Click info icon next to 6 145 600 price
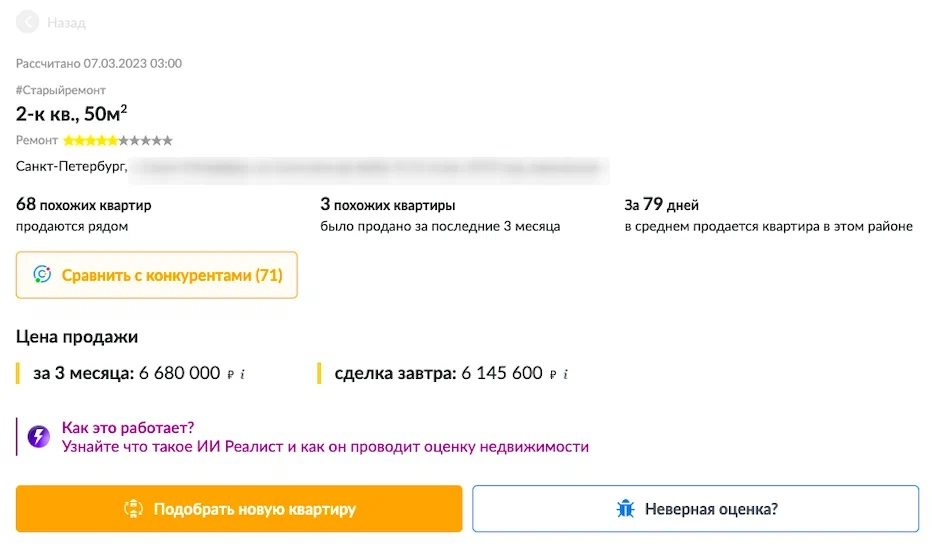Viewport: 932px width, 552px height. pyautogui.click(x=566, y=374)
